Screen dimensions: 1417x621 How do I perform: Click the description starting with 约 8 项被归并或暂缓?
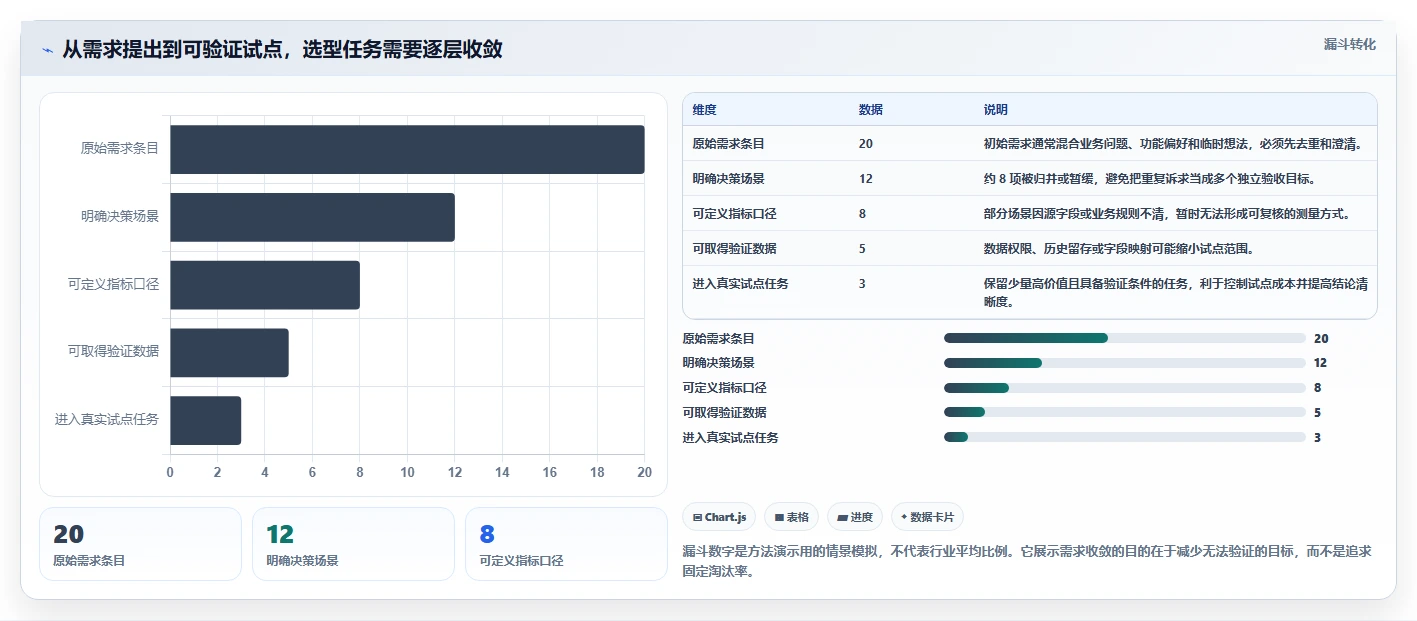click(1149, 179)
